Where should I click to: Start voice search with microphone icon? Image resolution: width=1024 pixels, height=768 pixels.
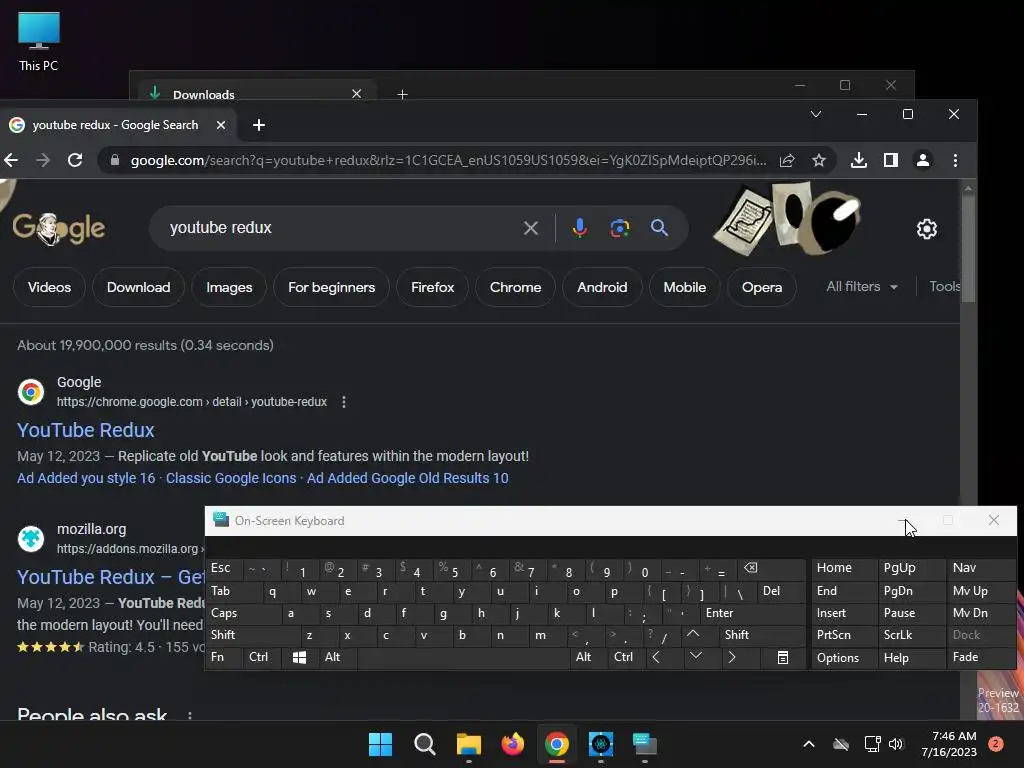[579, 228]
